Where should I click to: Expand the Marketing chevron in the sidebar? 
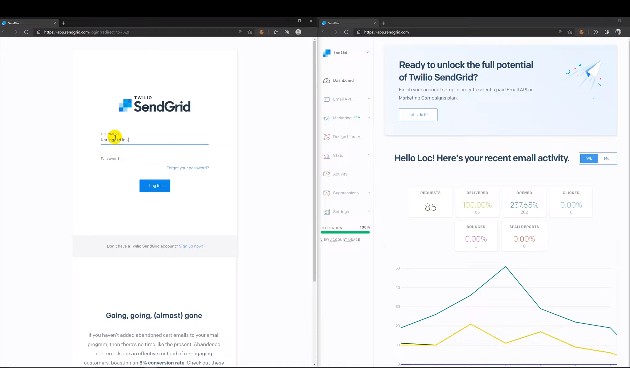[x=368, y=118]
